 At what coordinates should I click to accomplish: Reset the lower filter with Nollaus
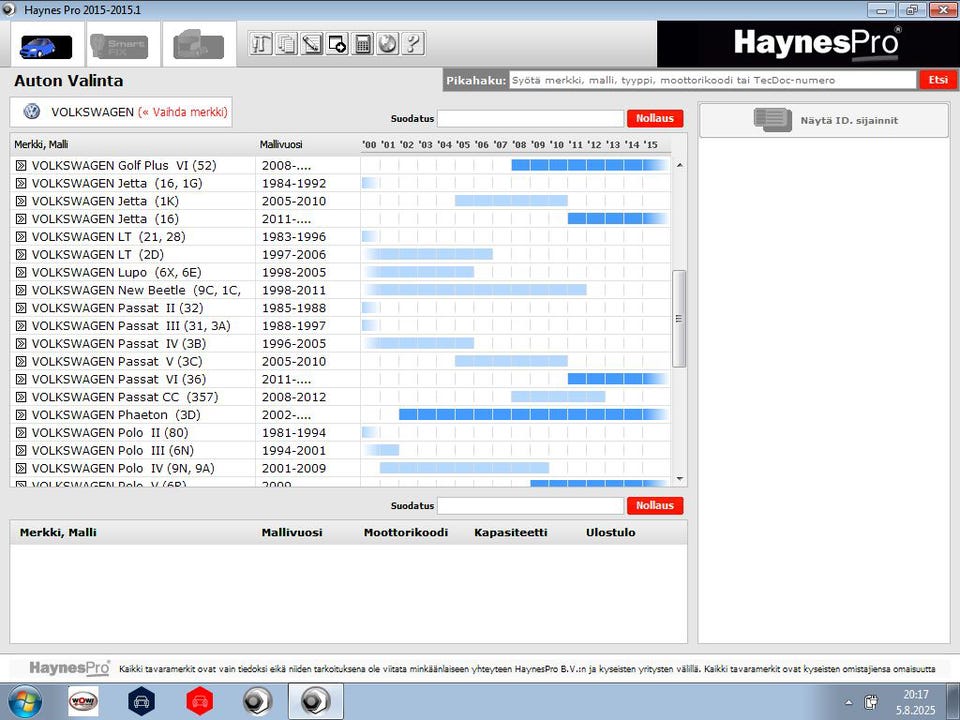coord(654,505)
